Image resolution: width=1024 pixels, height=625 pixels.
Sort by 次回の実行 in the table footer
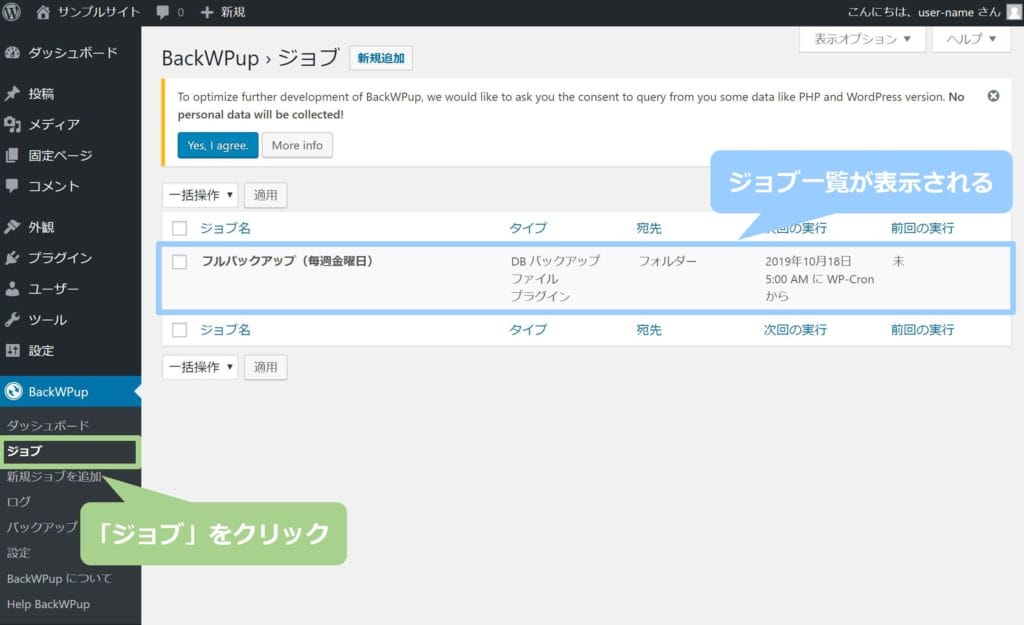[x=795, y=330]
